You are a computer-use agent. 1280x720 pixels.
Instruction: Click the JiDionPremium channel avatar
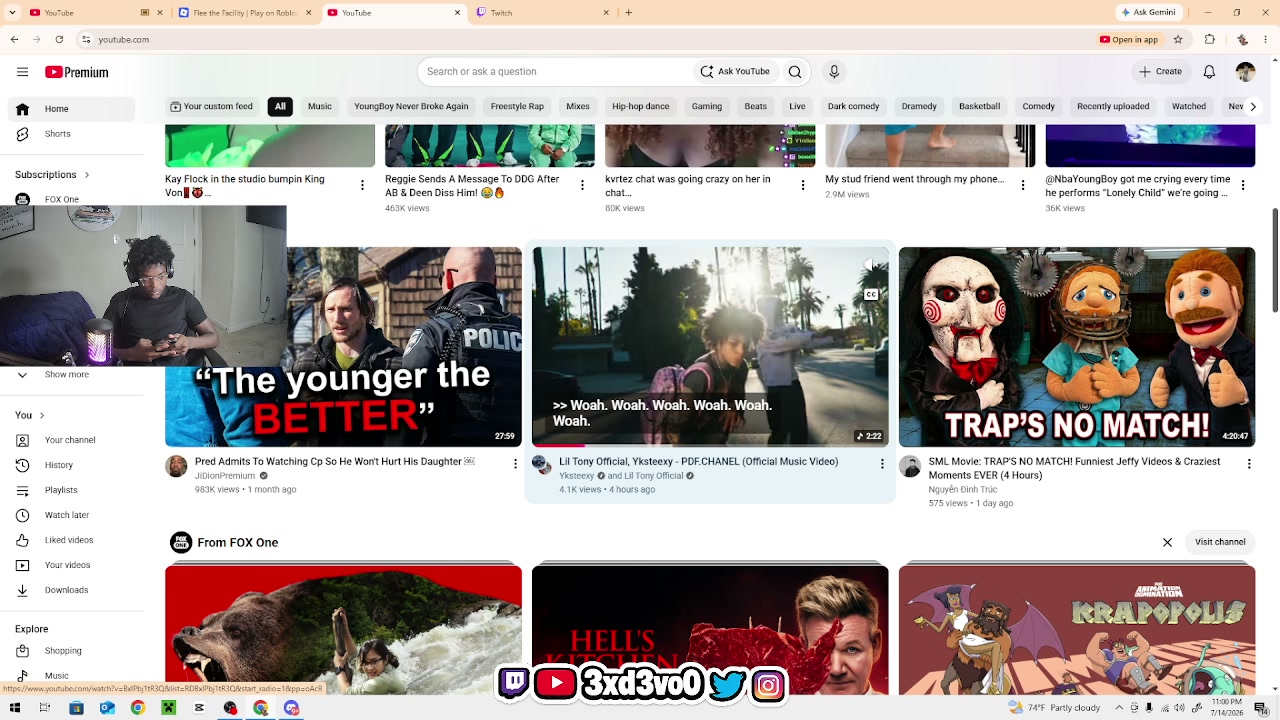tap(176, 467)
